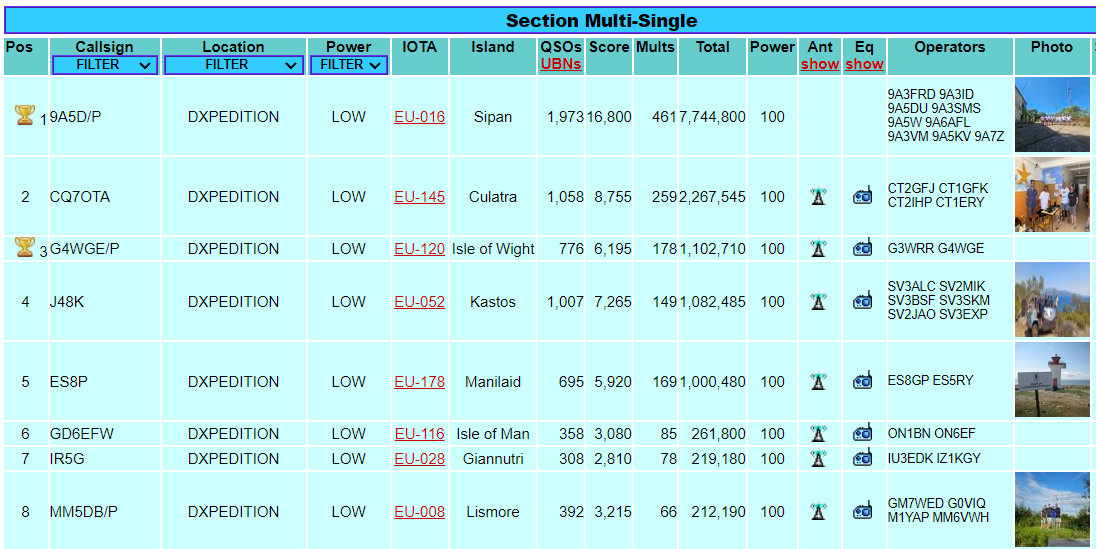Open antenna icon for GD6EFW

point(818,434)
